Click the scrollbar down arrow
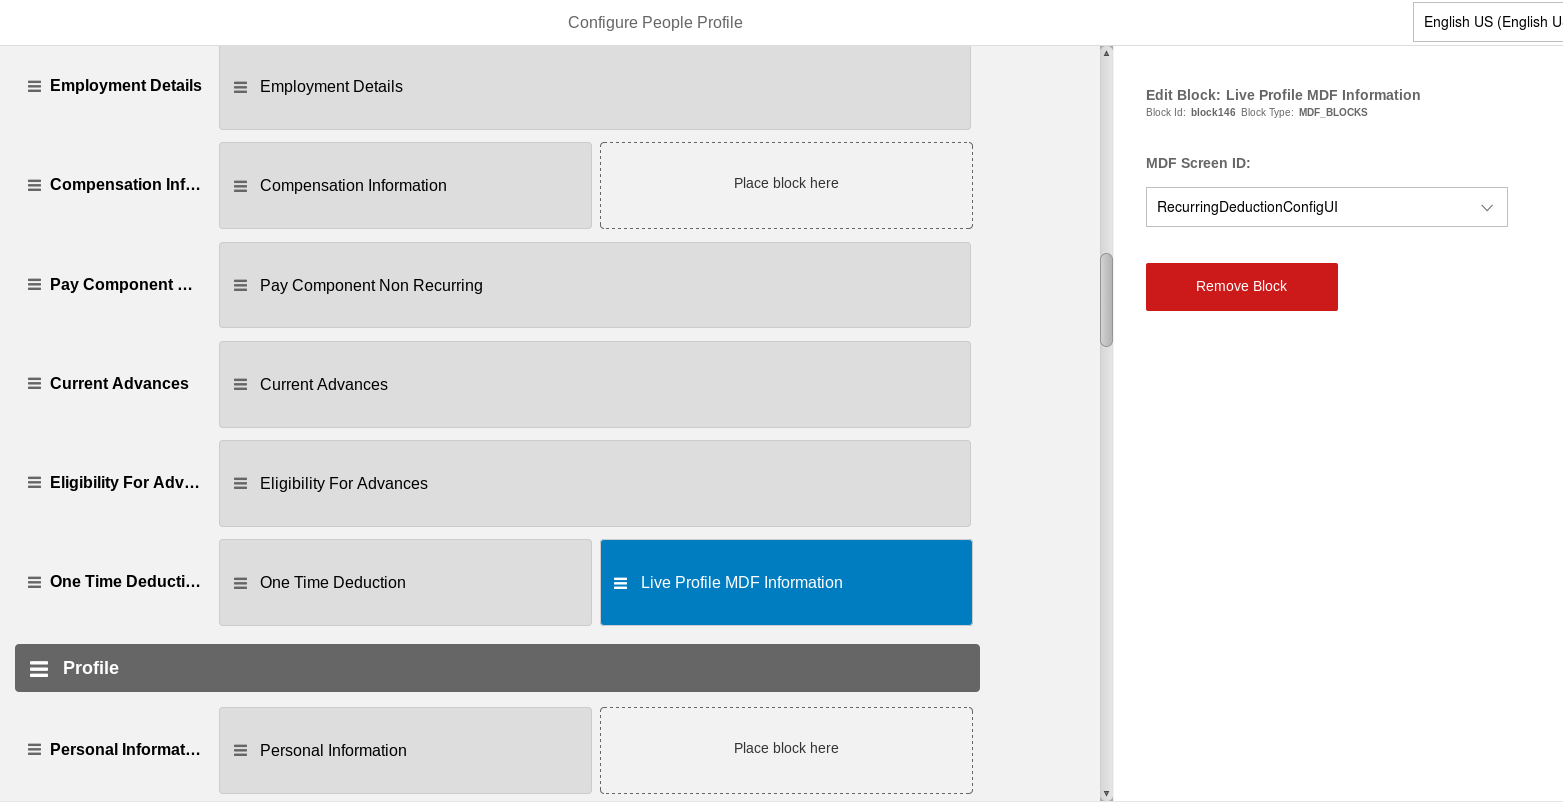1563x808 pixels. 1106,794
